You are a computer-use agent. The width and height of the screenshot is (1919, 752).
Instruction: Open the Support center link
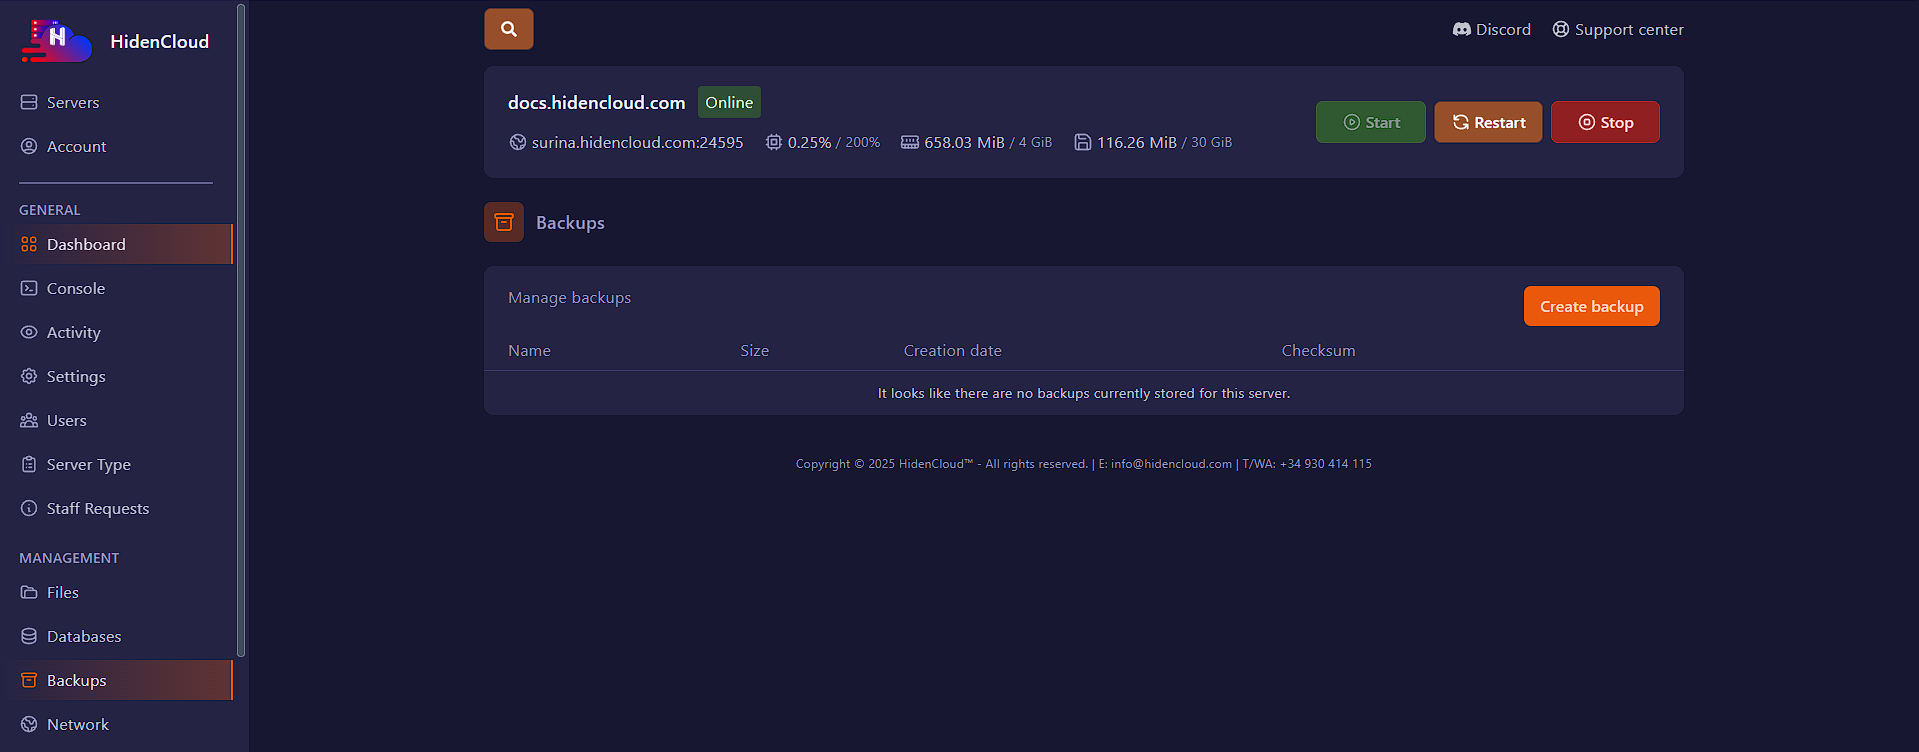click(1617, 30)
